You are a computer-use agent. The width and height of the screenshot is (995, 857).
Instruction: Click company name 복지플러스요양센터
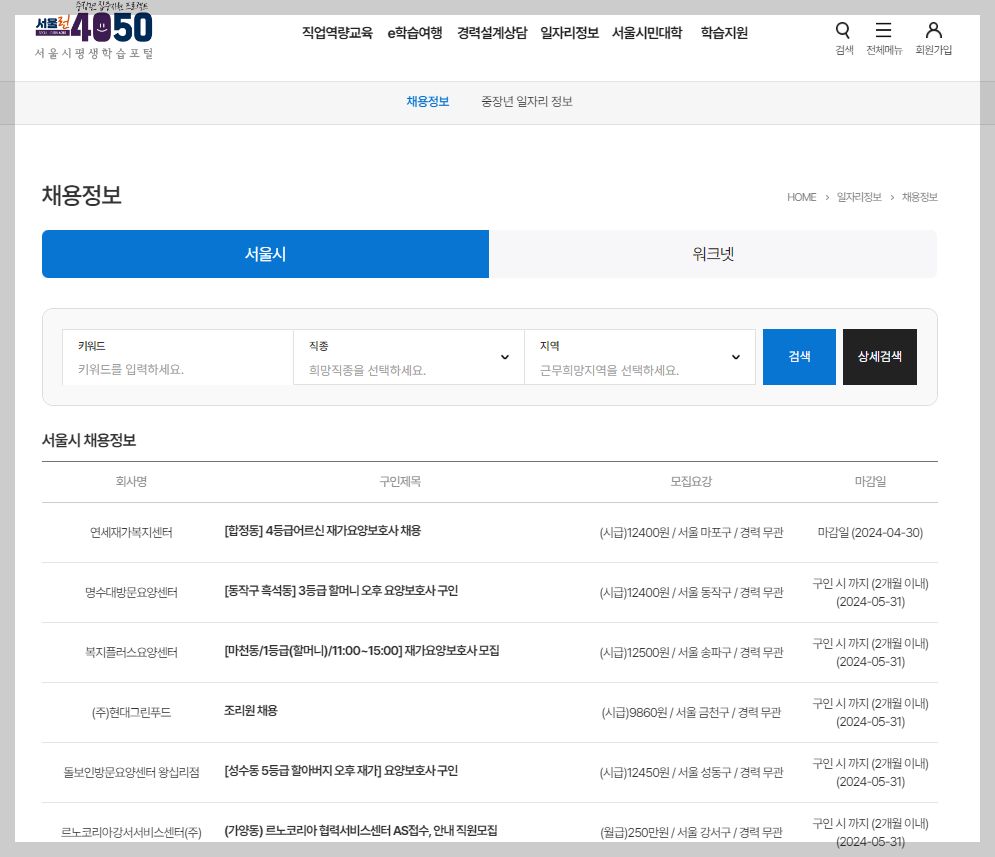[x=131, y=653]
